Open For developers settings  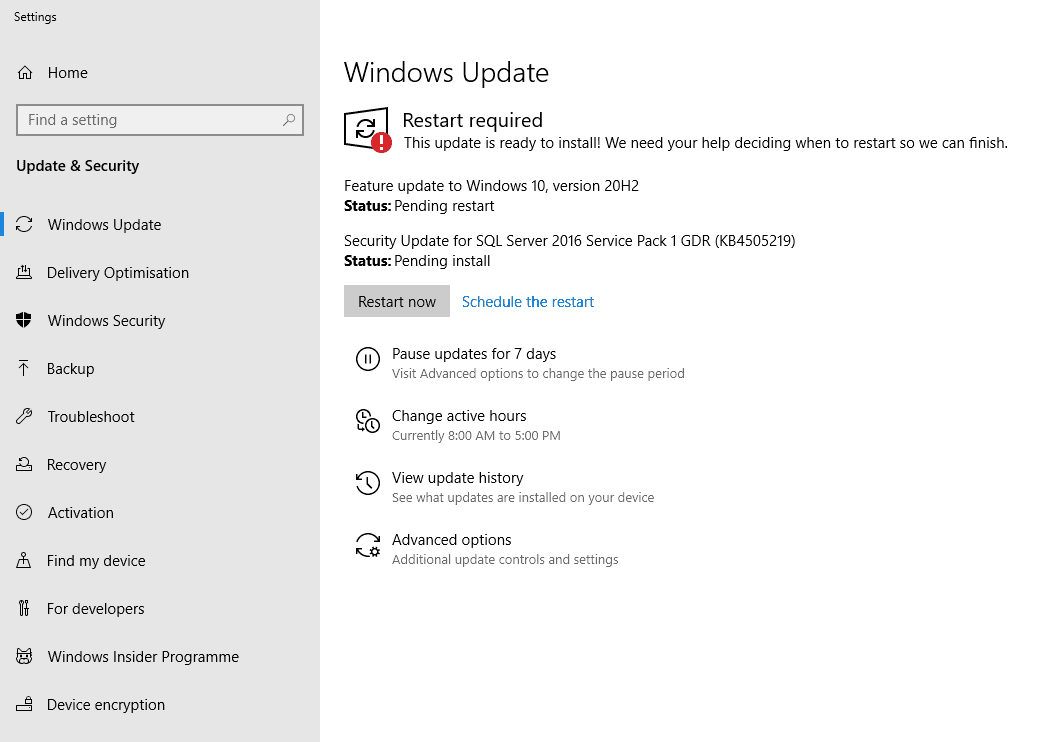[95, 609]
